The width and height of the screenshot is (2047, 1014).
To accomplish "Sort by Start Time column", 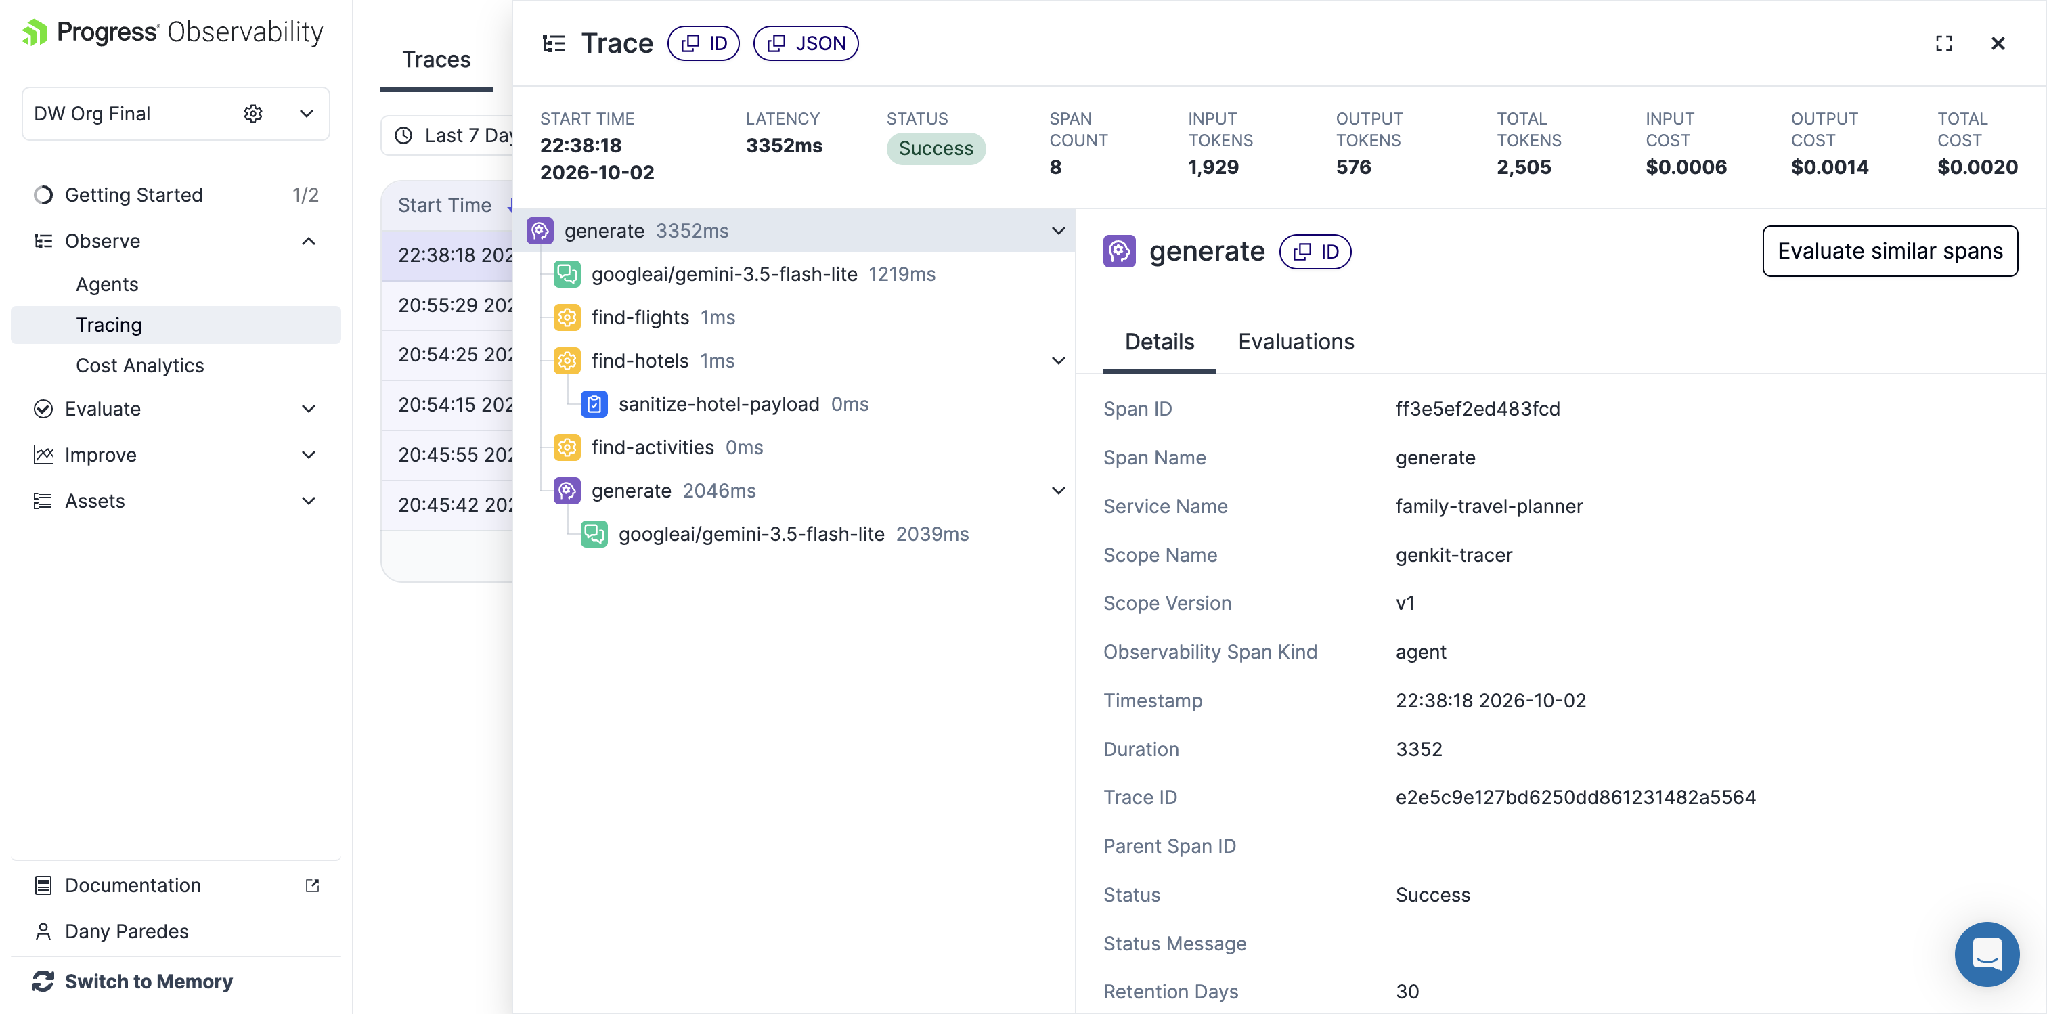I will (x=445, y=205).
